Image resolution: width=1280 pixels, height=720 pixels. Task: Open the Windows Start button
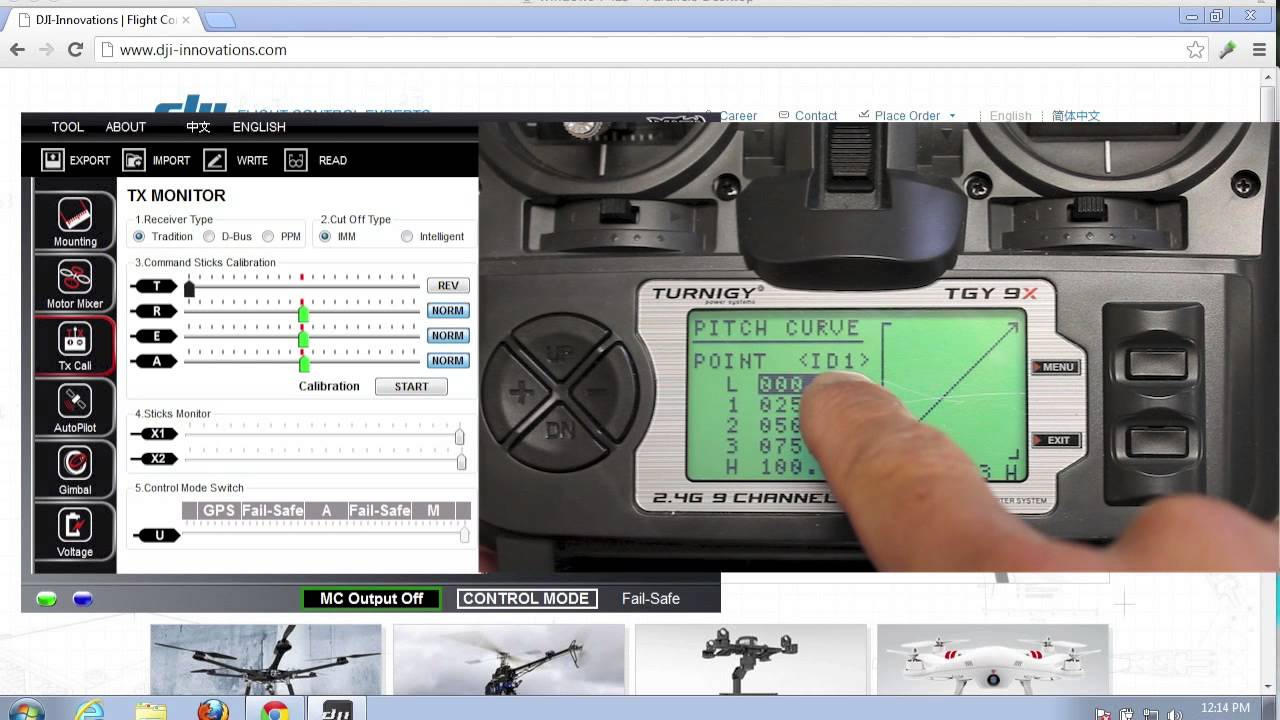click(25, 710)
